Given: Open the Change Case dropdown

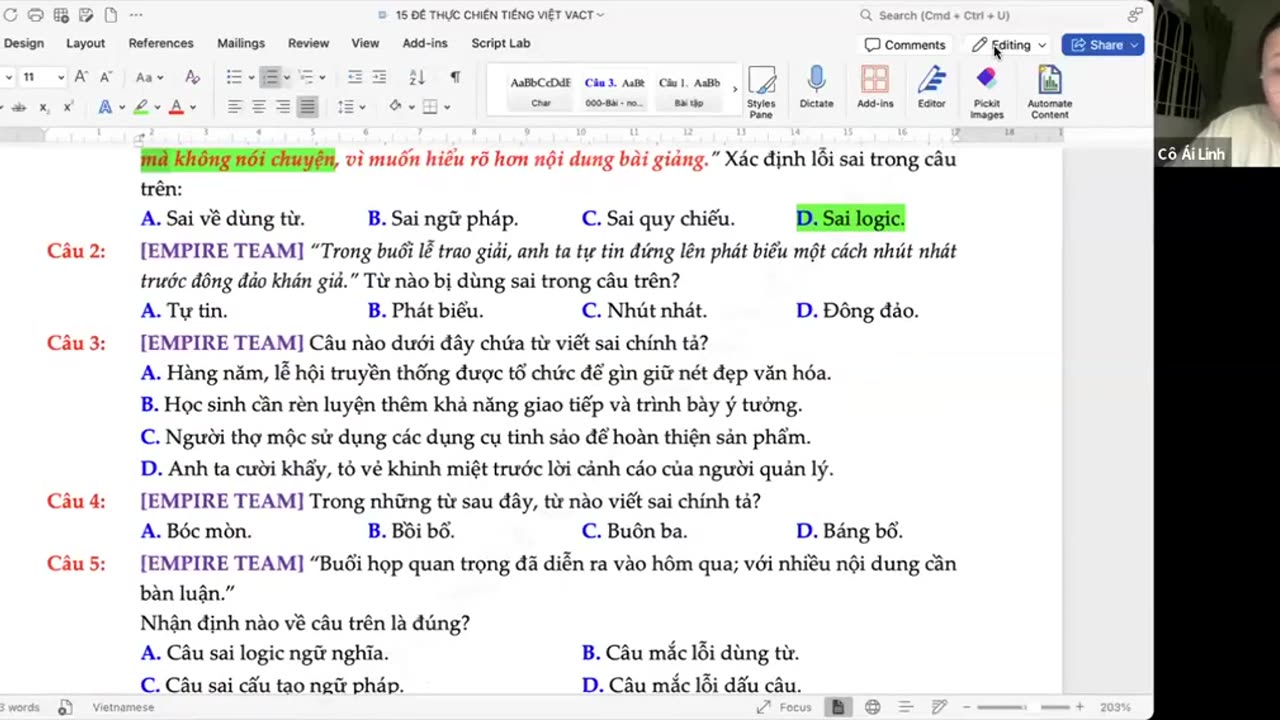Looking at the screenshot, I should click(149, 77).
